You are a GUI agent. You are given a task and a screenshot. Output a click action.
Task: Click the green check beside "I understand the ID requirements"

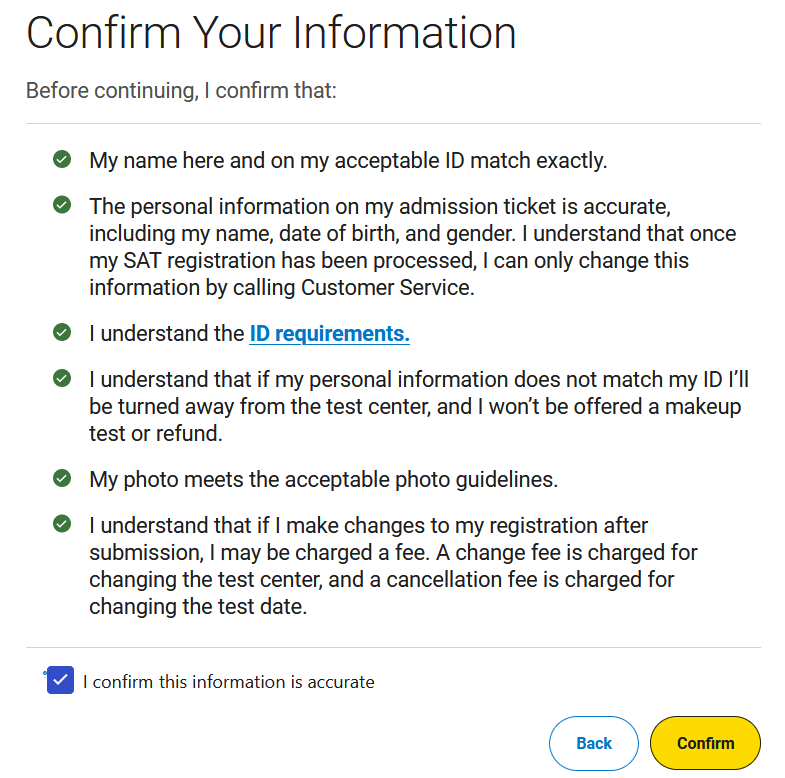pyautogui.click(x=62, y=332)
